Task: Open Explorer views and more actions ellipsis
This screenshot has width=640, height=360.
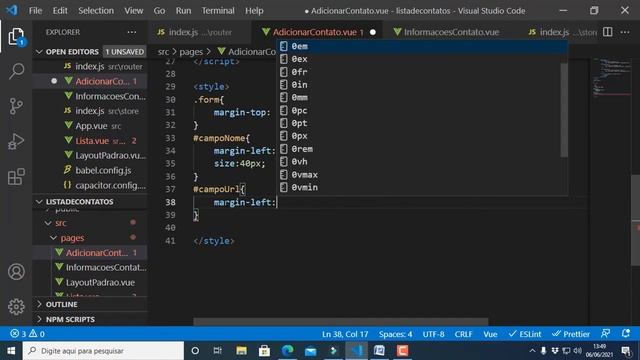Action: click(131, 32)
